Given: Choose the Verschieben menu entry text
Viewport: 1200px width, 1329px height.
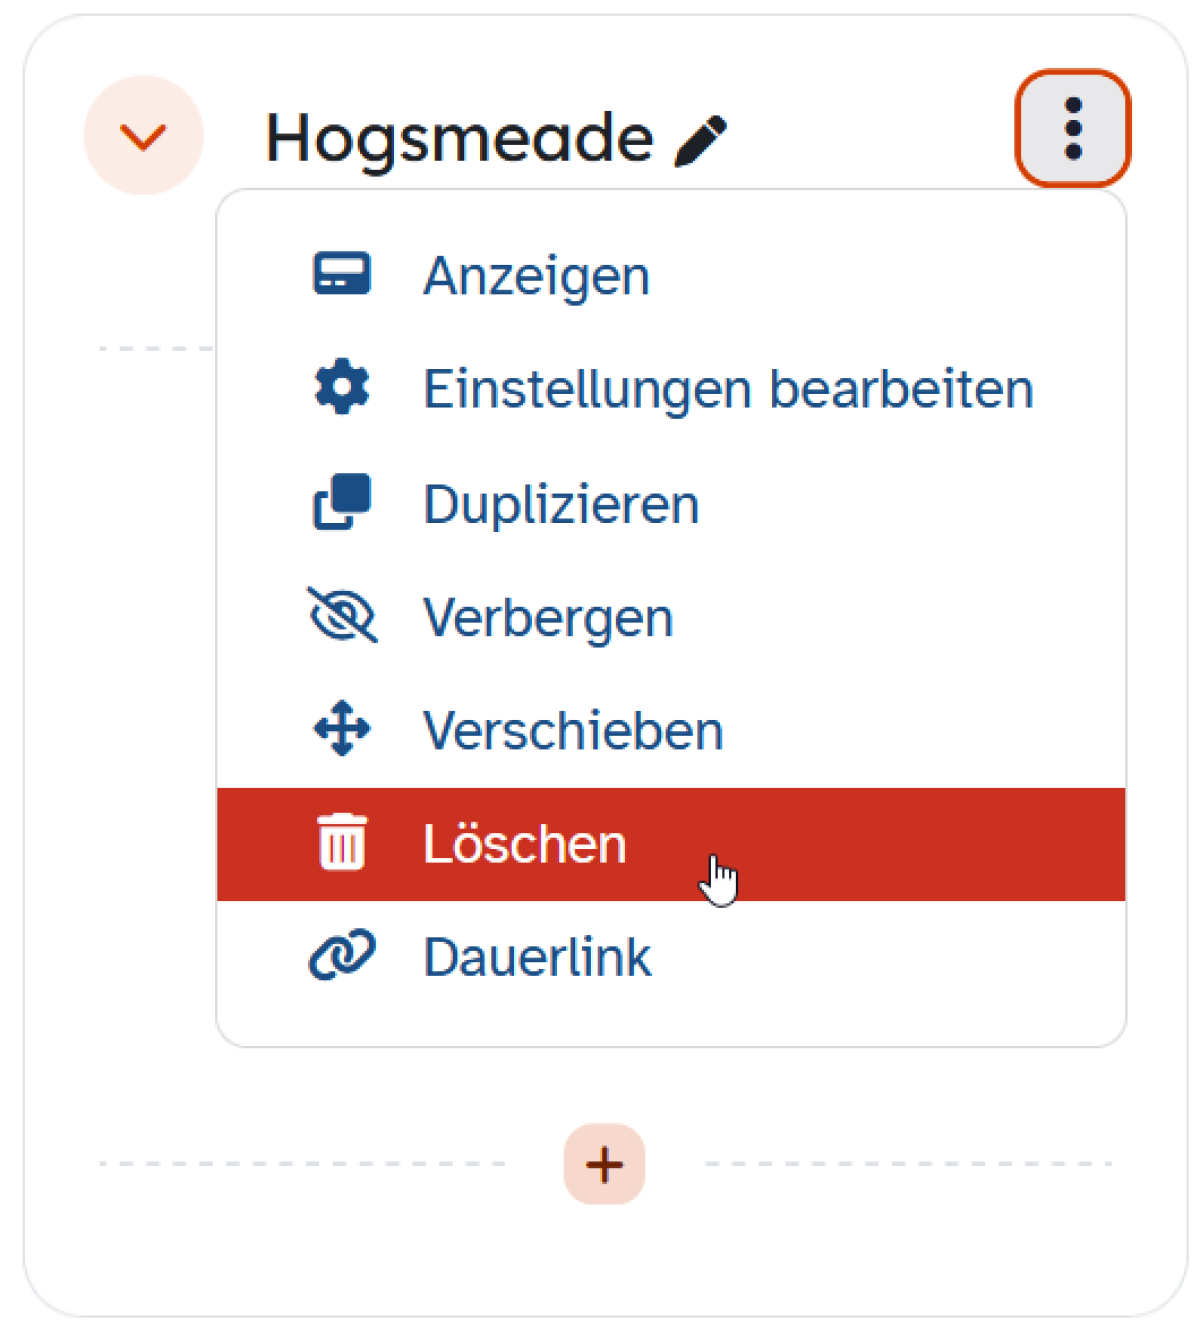Looking at the screenshot, I should 573,730.
